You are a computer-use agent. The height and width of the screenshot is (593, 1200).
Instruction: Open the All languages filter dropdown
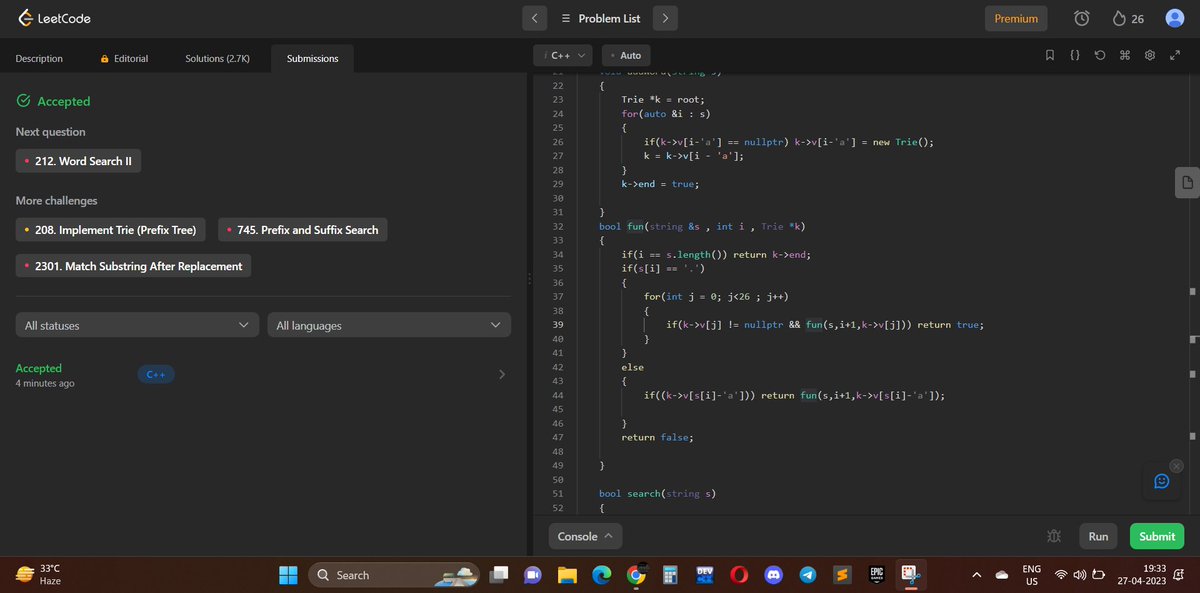coord(389,325)
